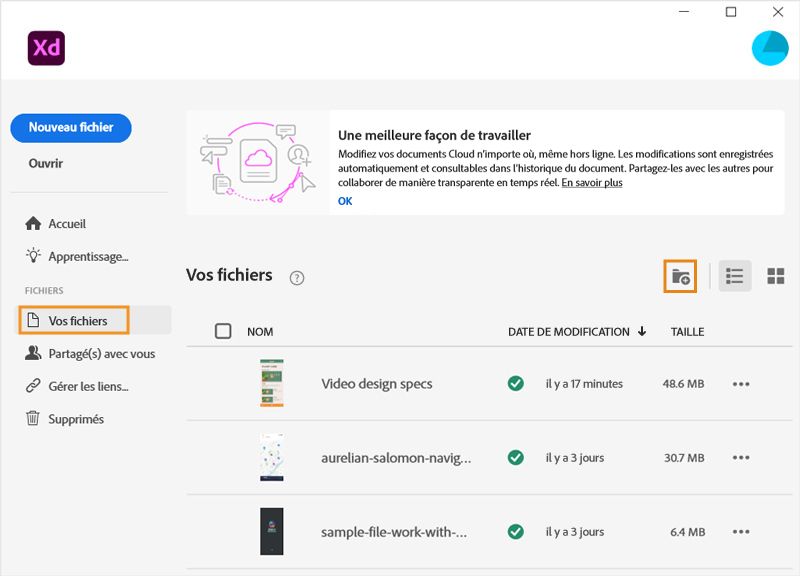Click the document icon beside Vos fichiers

tap(33, 320)
